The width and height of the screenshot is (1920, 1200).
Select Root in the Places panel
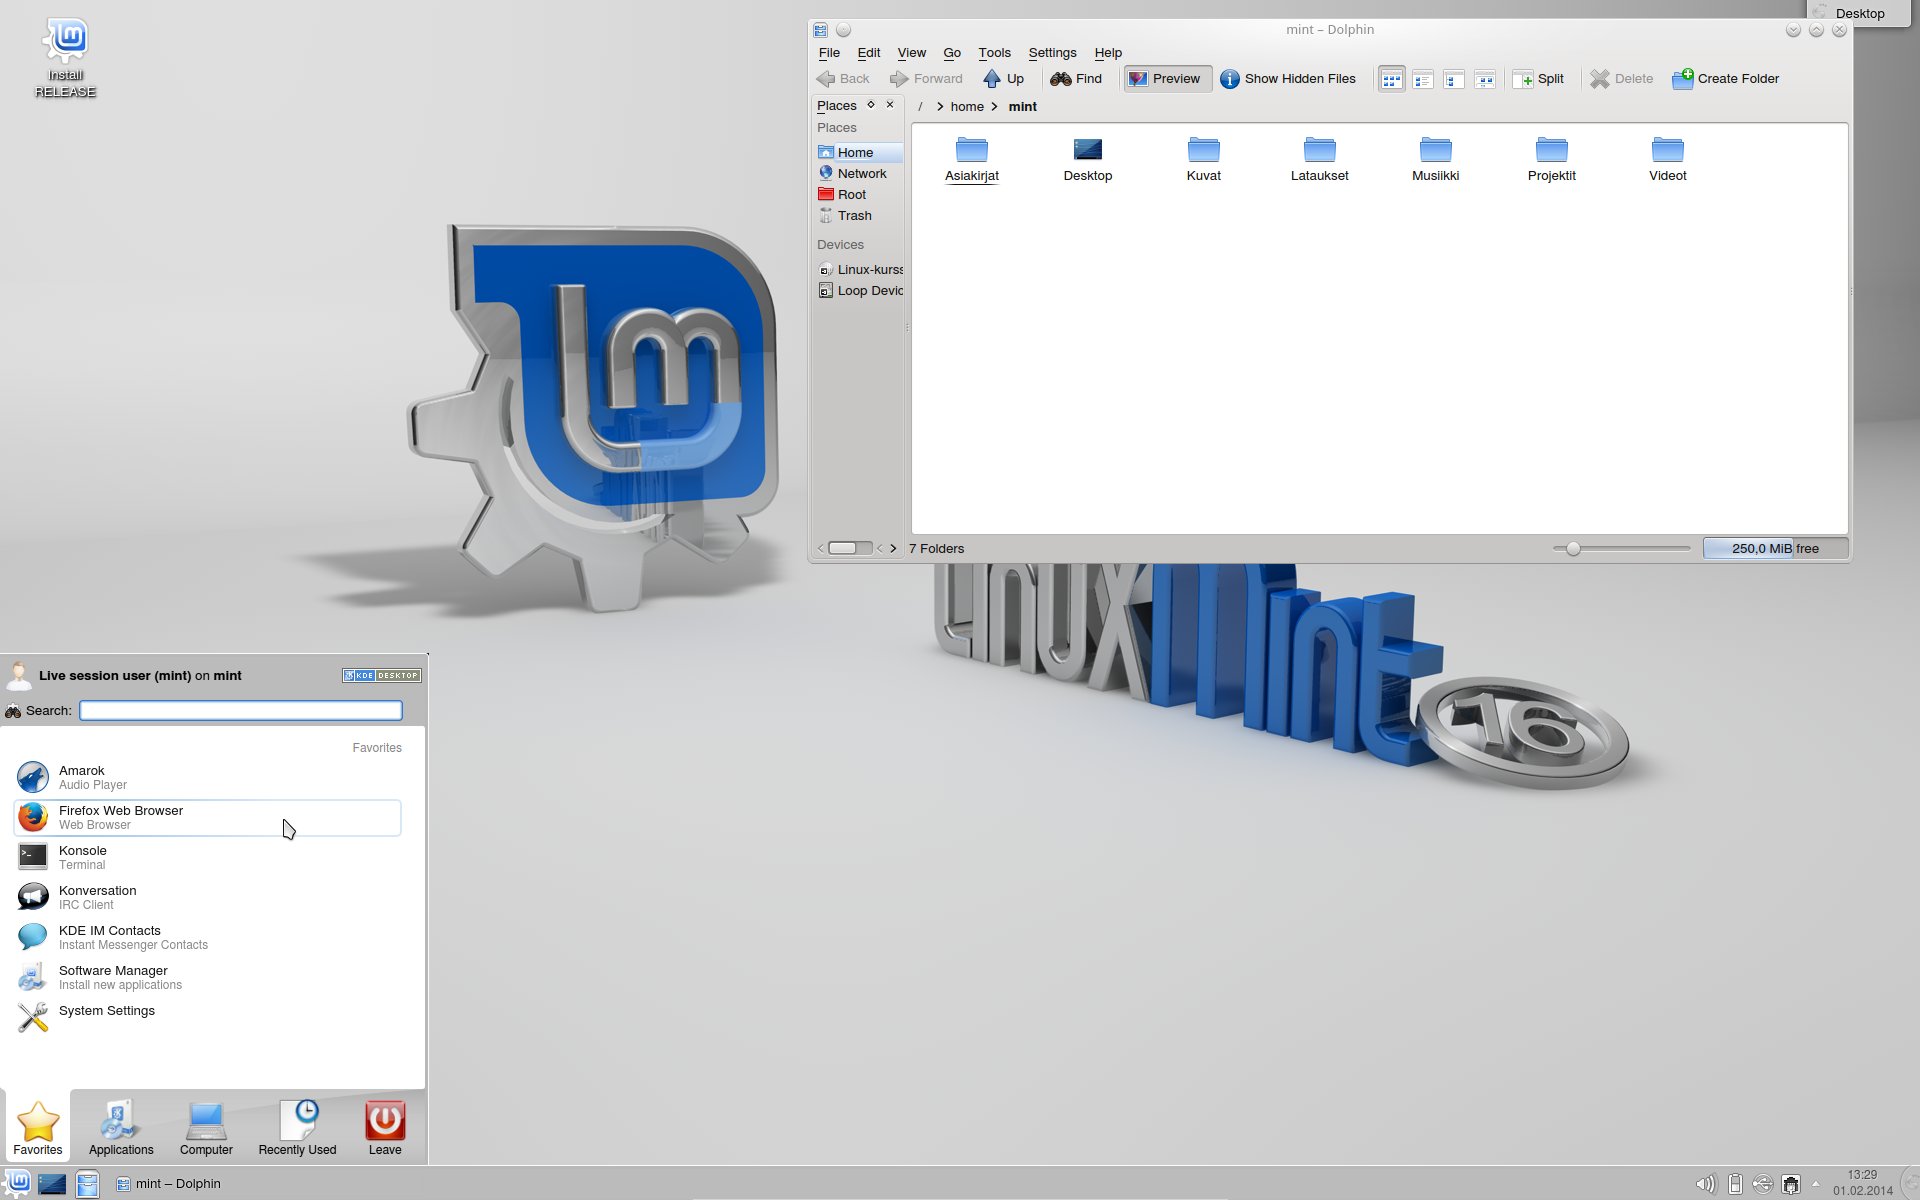[859, 194]
